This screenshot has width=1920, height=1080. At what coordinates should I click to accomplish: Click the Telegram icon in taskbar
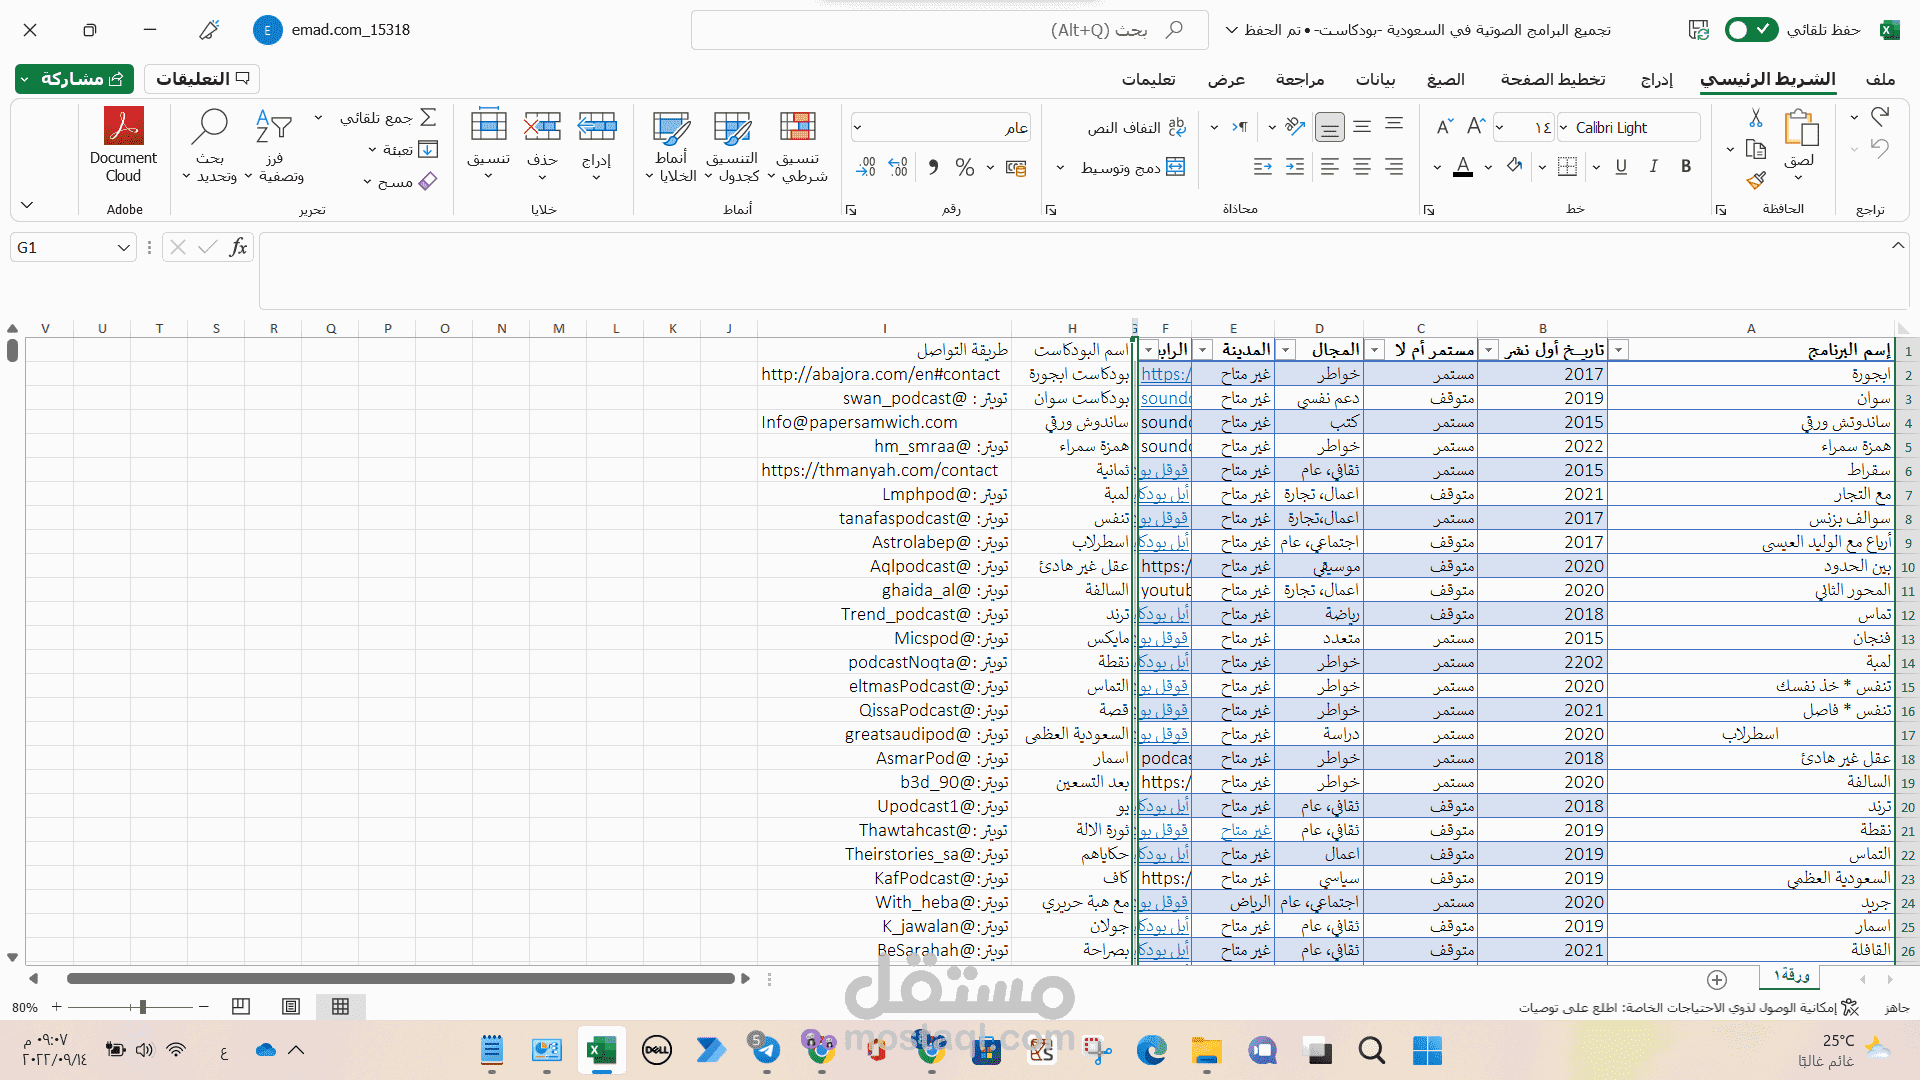766,1050
